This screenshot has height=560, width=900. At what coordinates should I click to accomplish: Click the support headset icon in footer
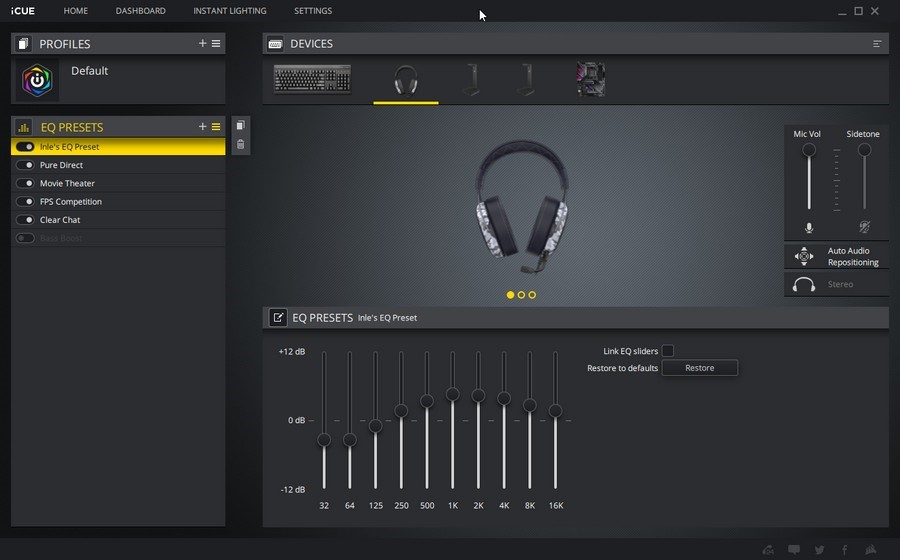pos(768,550)
